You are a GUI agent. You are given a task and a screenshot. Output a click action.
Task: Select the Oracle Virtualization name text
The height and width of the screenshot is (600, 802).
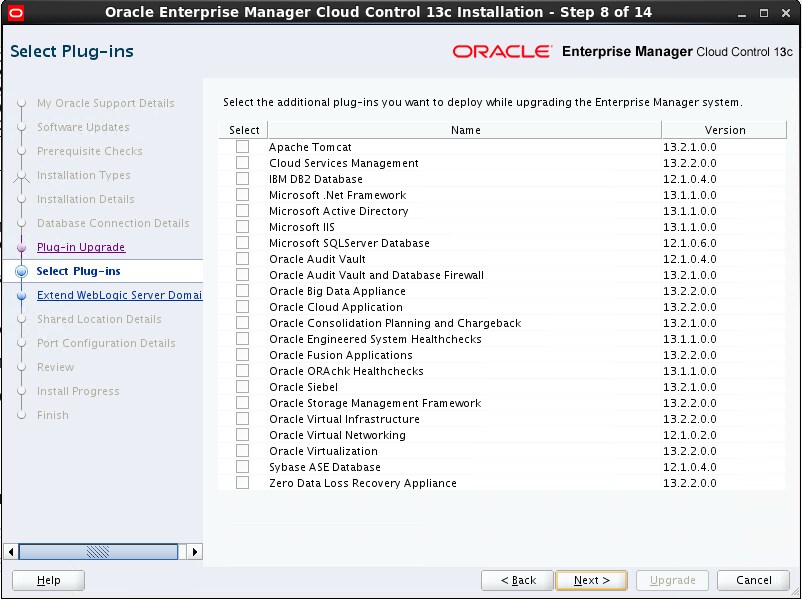point(323,451)
